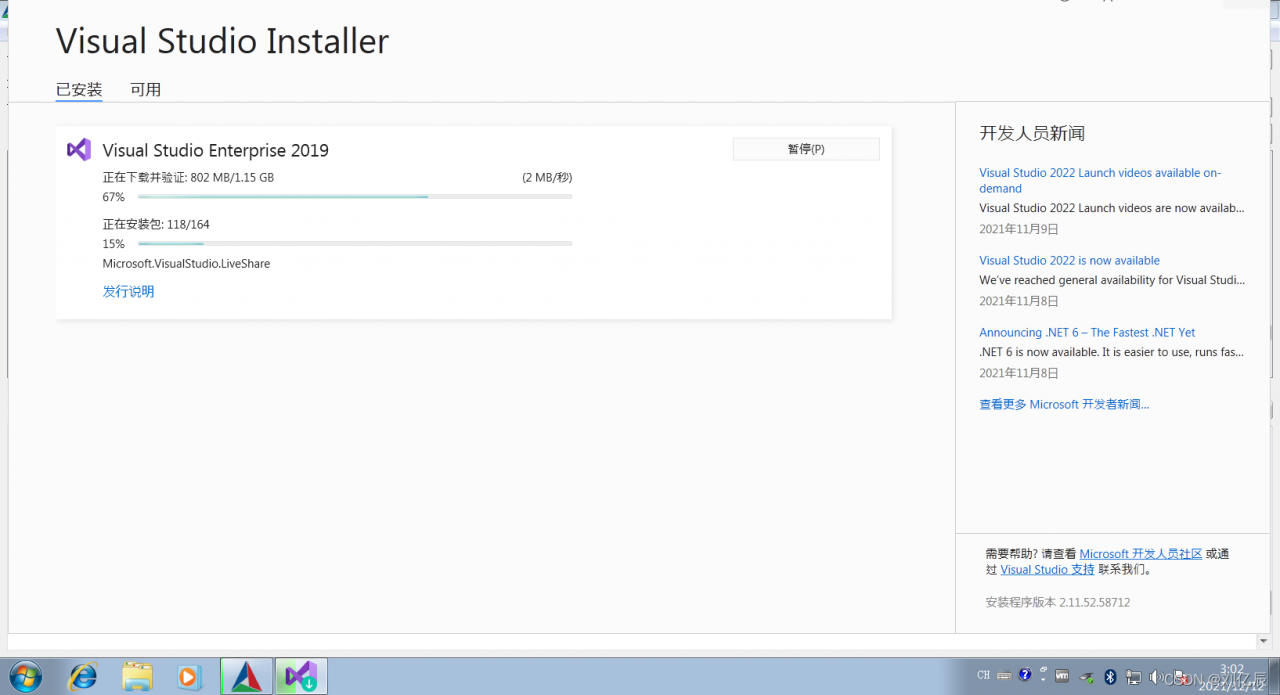Screen dimensions: 1280x695
Task: Open Microsoft 开发人员社区 link
Action: [1141, 553]
